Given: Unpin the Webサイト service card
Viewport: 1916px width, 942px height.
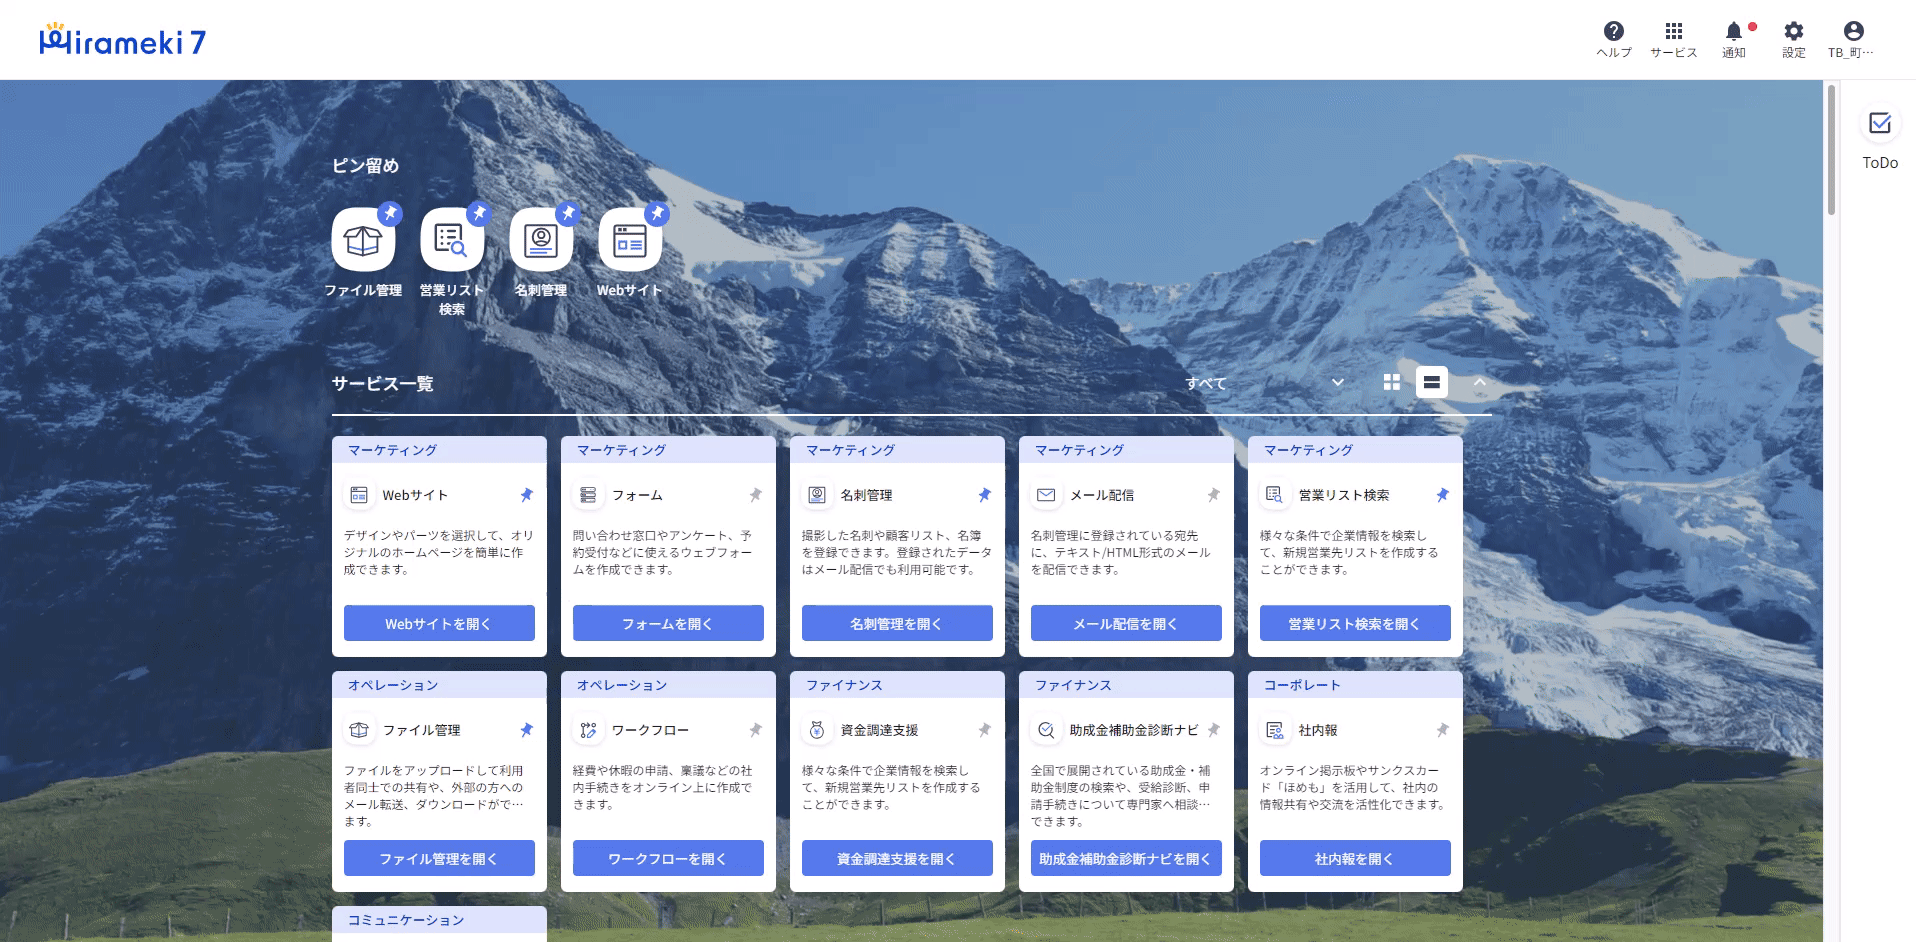Looking at the screenshot, I should pos(527,495).
